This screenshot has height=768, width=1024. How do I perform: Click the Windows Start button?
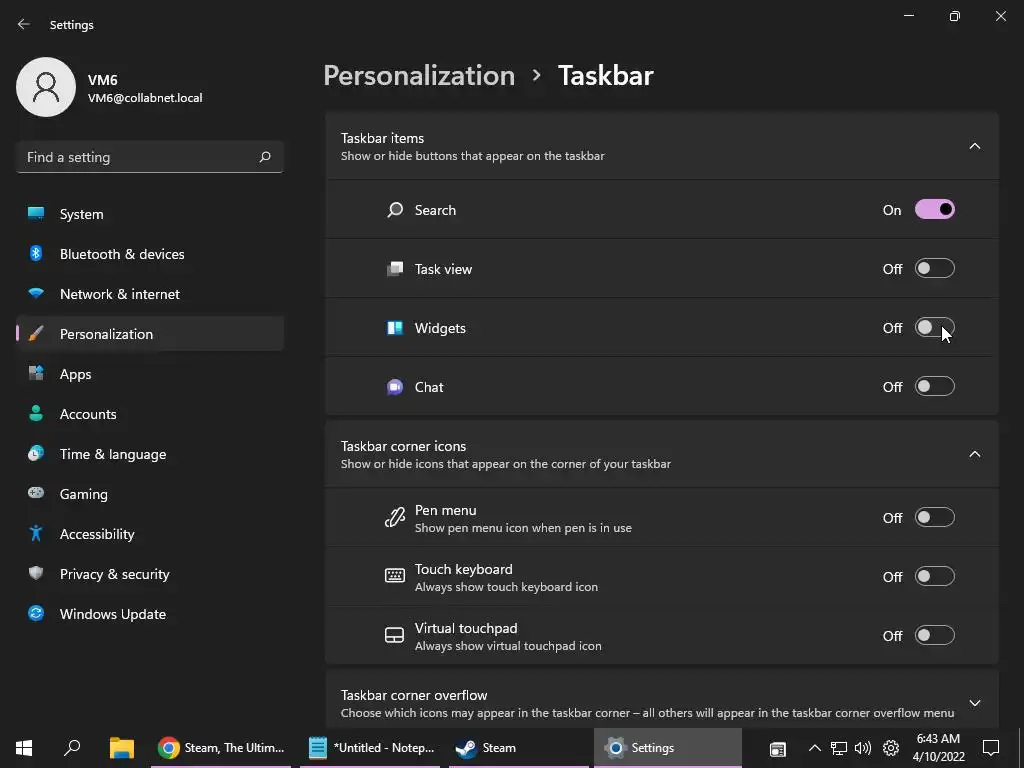(x=24, y=748)
